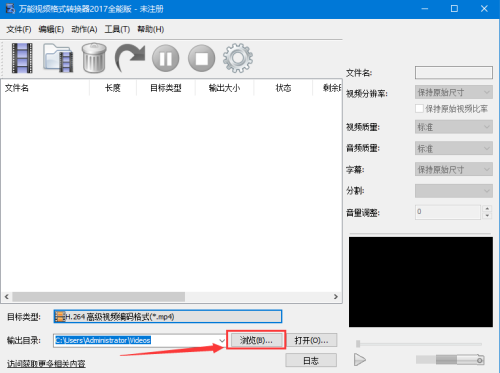This screenshot has height=373, width=500.
Task: Click the 打开(O)... button
Action: pos(311,340)
